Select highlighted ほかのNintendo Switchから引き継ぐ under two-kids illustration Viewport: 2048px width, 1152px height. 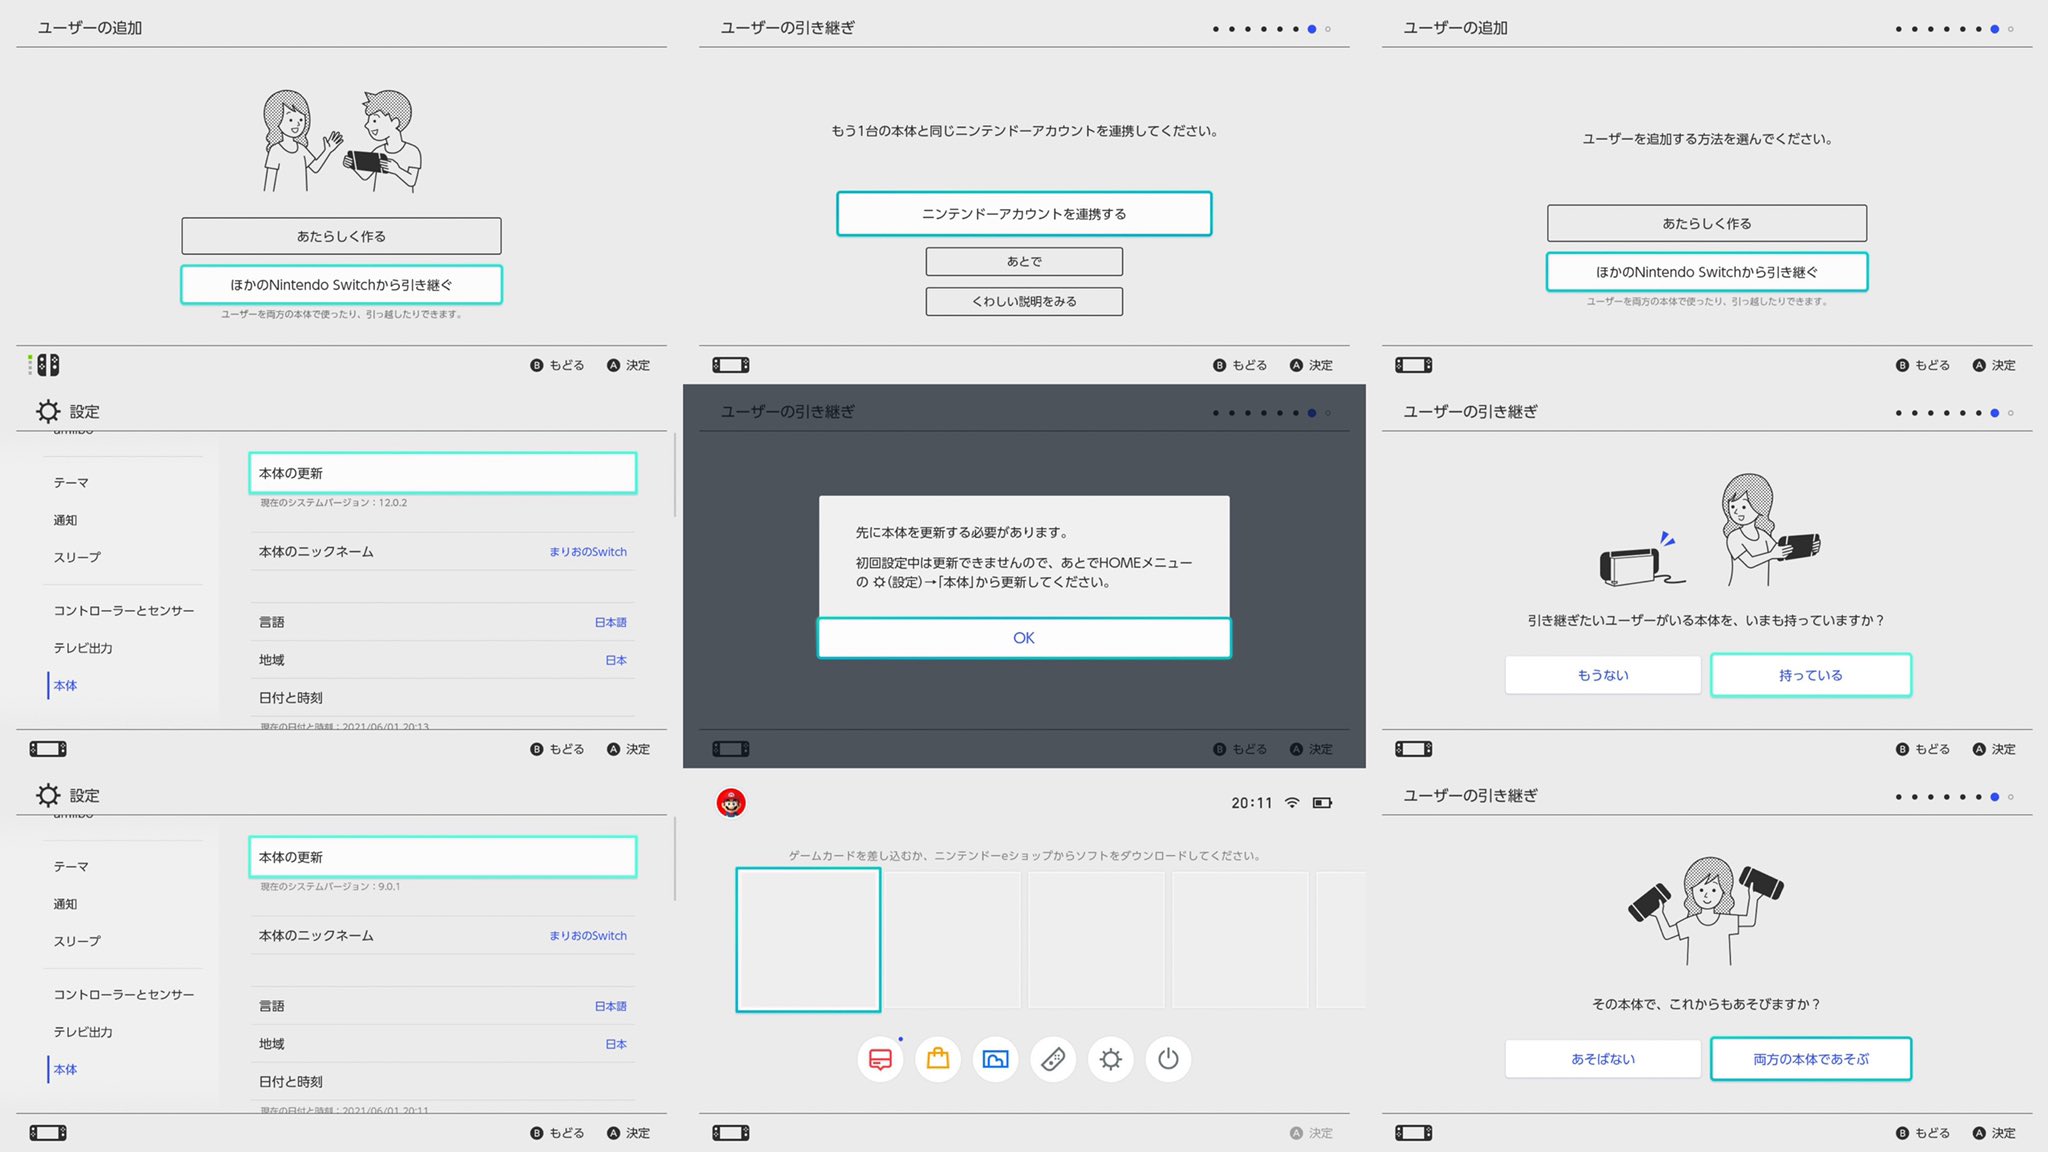(341, 285)
